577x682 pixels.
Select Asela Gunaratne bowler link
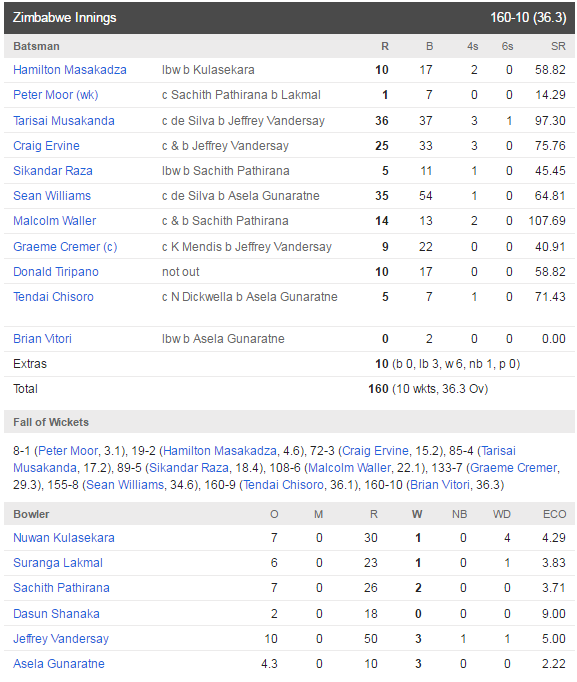pos(59,664)
